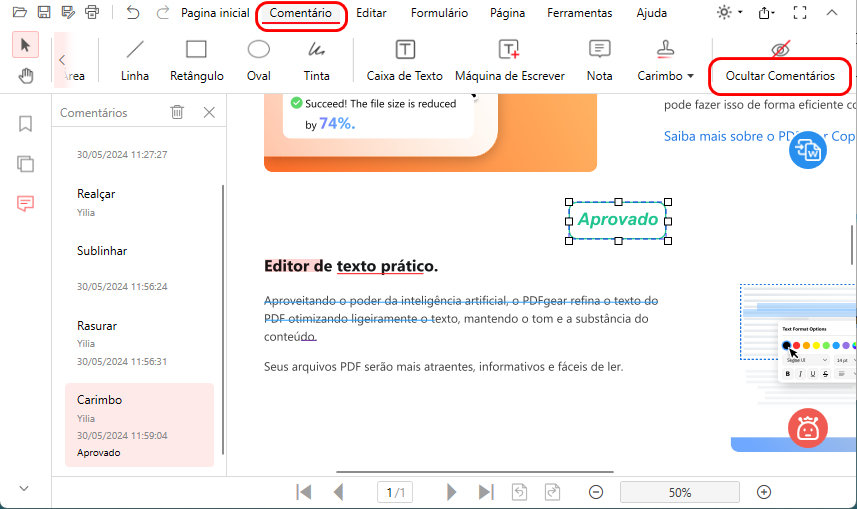
Task: Insert a Nota comment
Action: click(600, 61)
